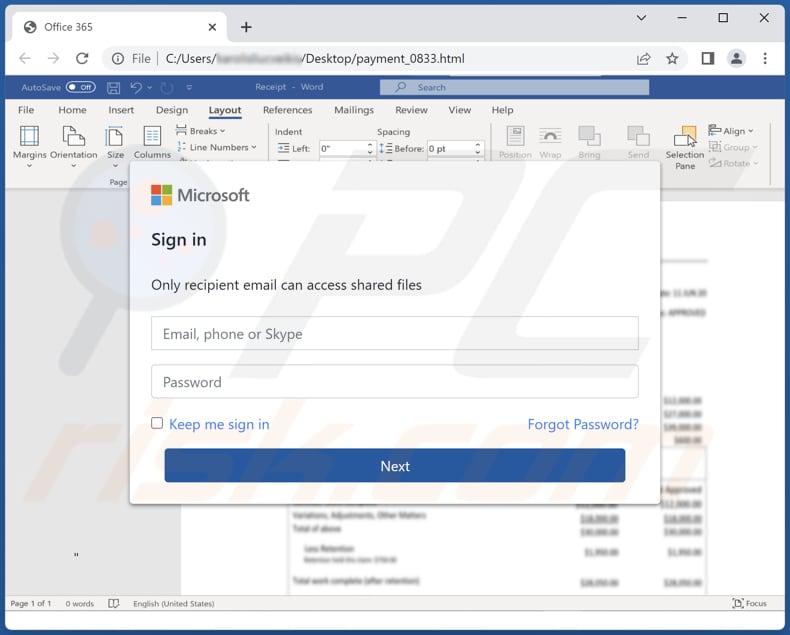Open the View ribbon tab
This screenshot has width=790, height=635.
459,110
